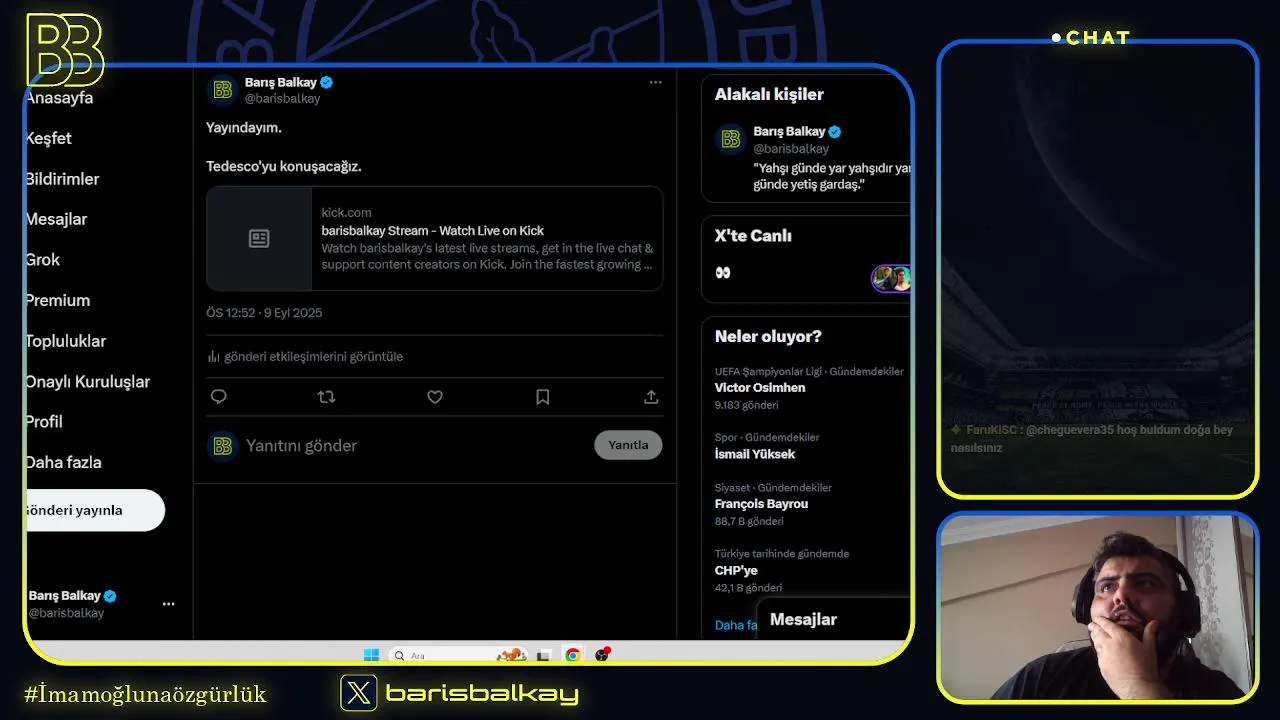Open Keşfet in the sidebar

(48, 138)
